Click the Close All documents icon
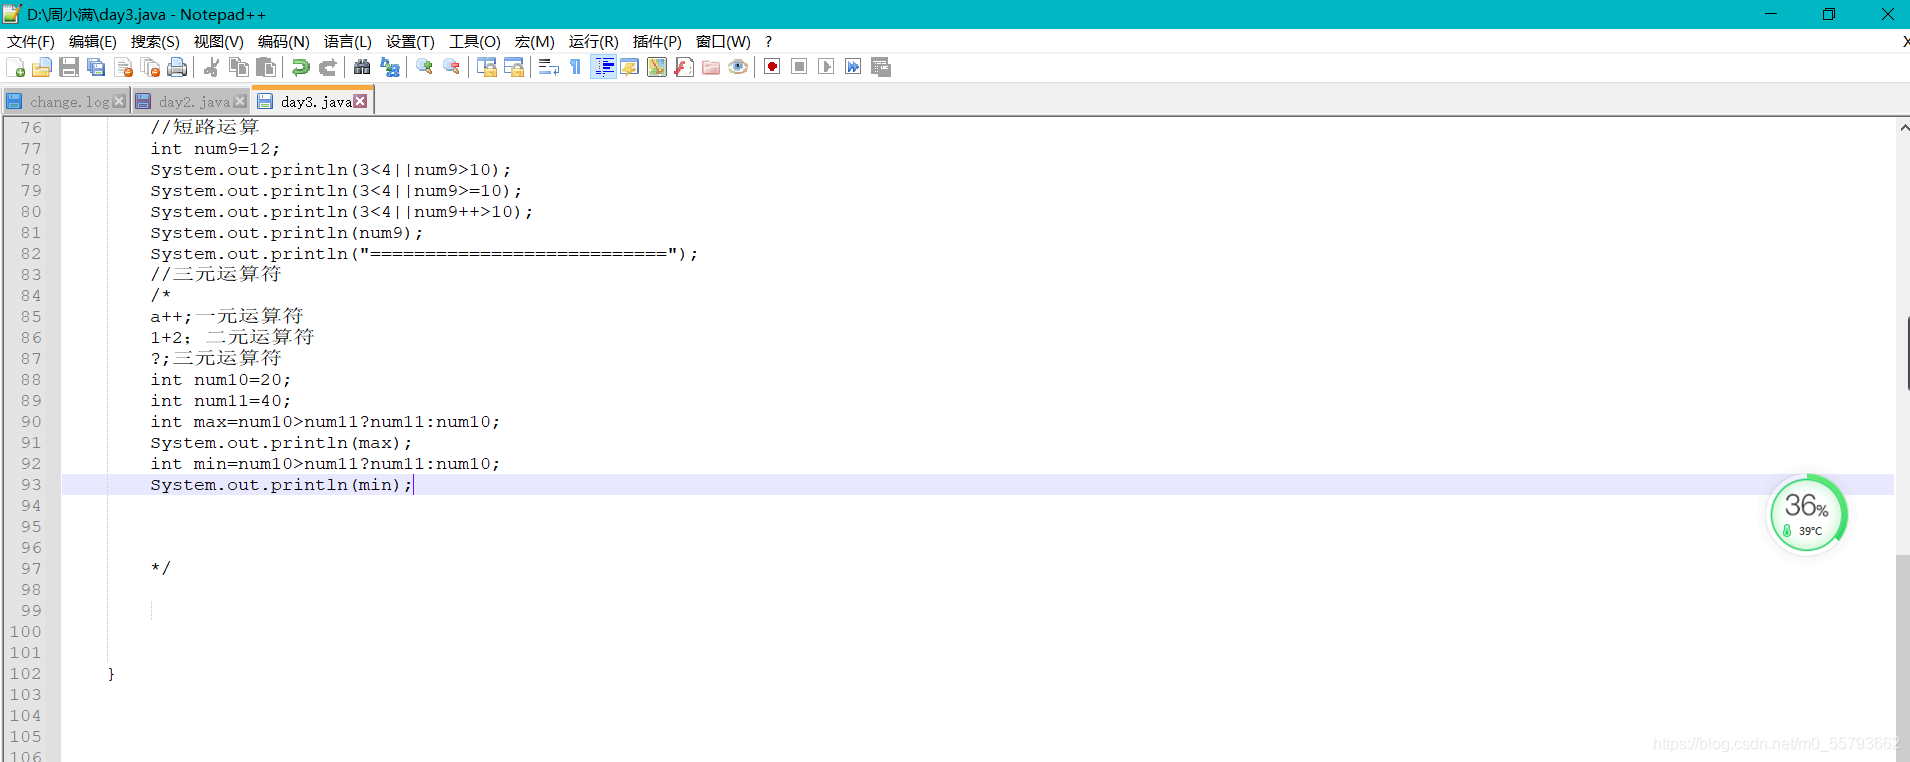 click(151, 67)
